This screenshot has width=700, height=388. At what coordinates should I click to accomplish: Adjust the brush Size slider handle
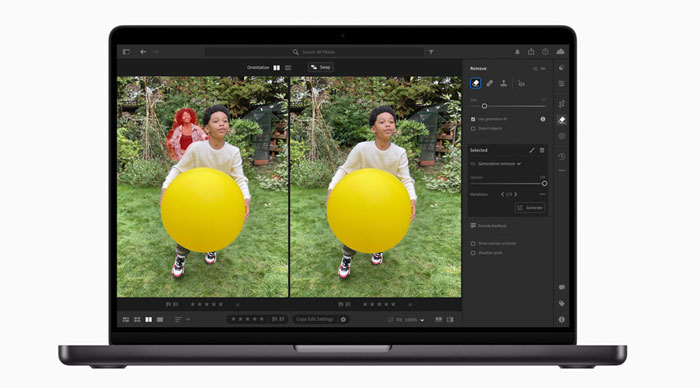click(x=484, y=106)
